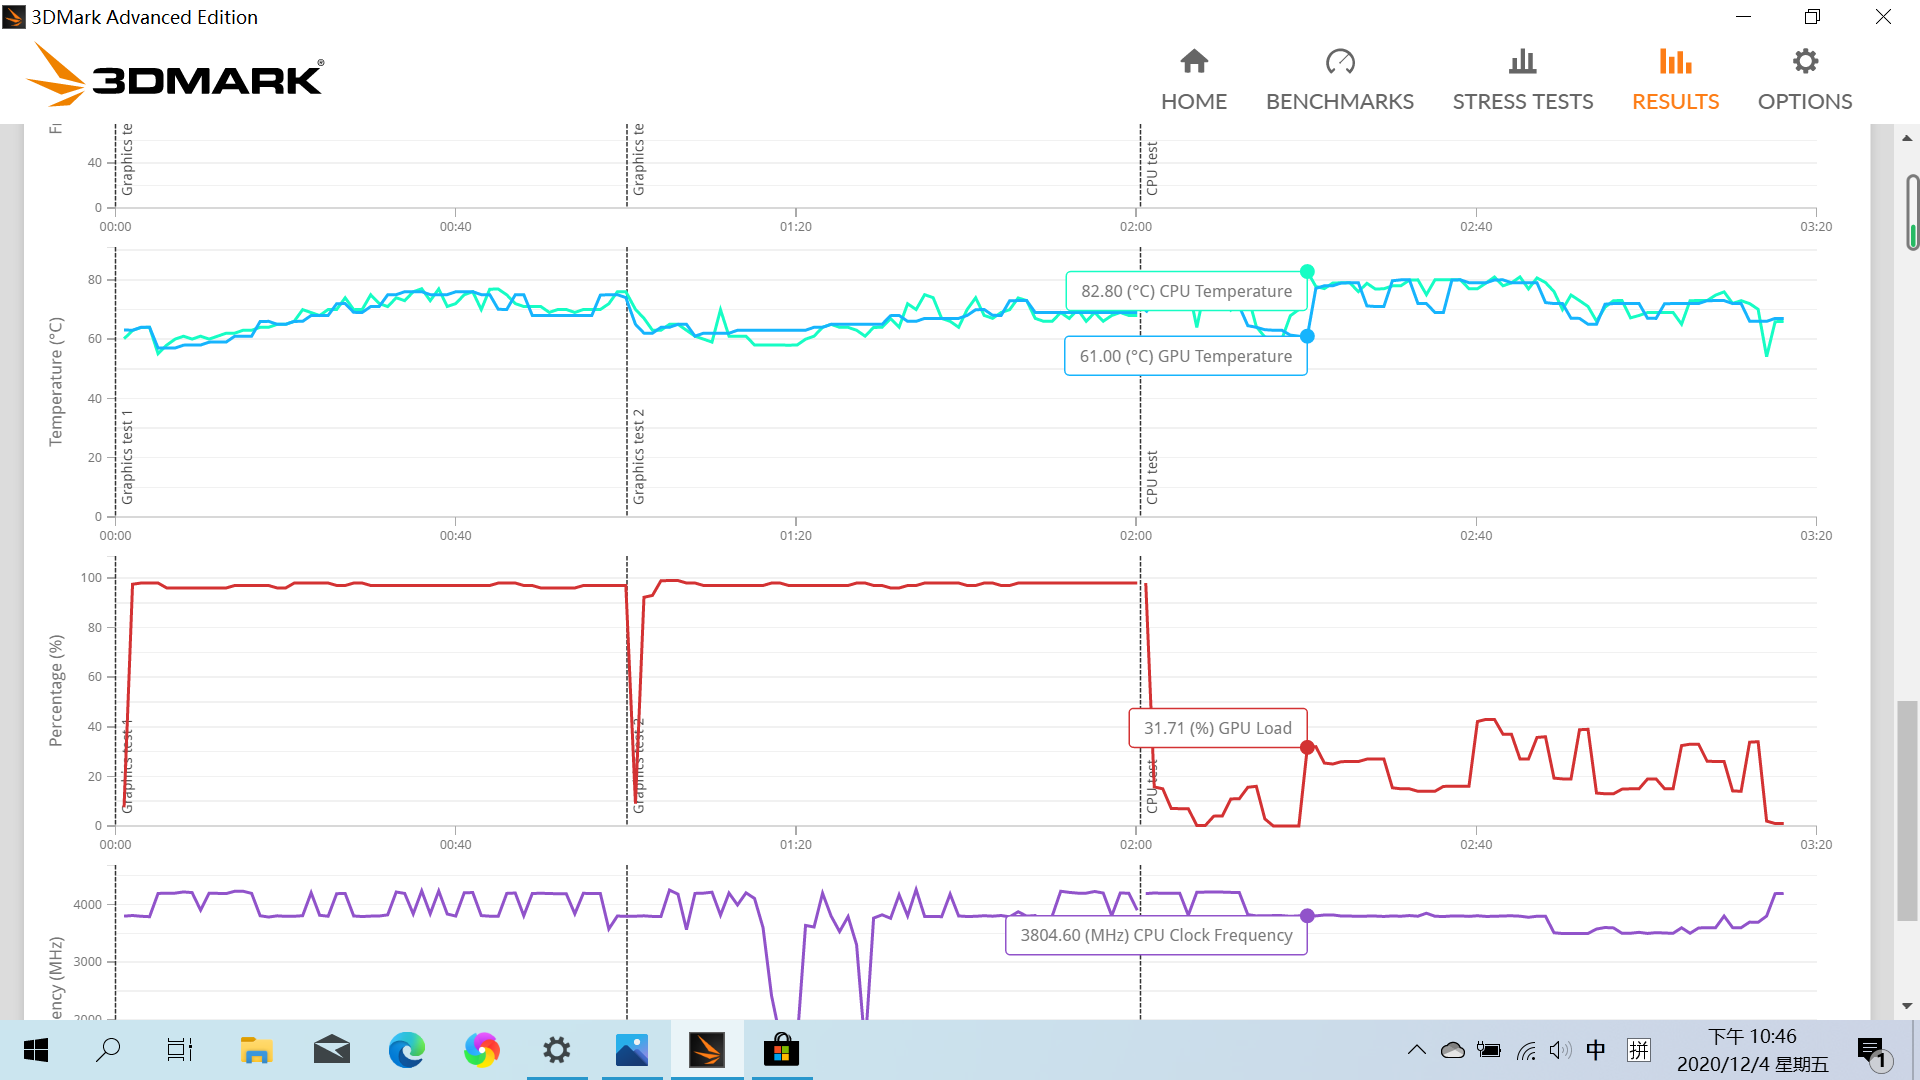
Task: Click the scroll down arrow of page scrollbar
Action: point(1907,1005)
